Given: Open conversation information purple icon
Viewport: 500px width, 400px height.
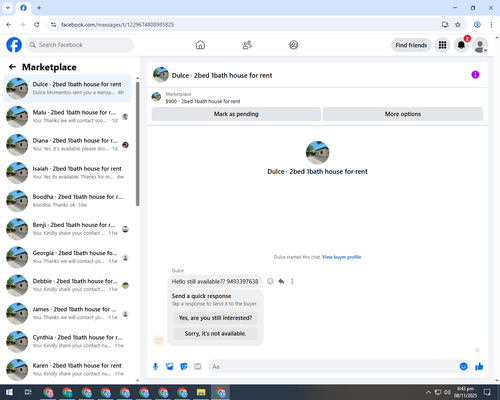Looking at the screenshot, I should (x=475, y=75).
